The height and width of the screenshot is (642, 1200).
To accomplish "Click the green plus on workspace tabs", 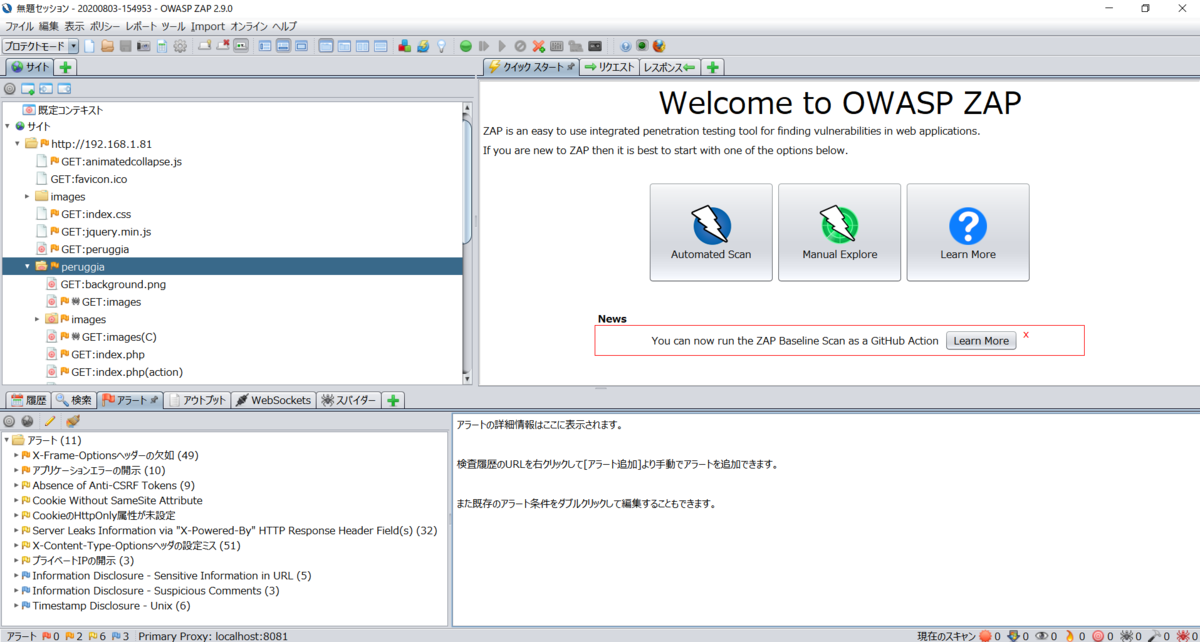I will pos(712,67).
